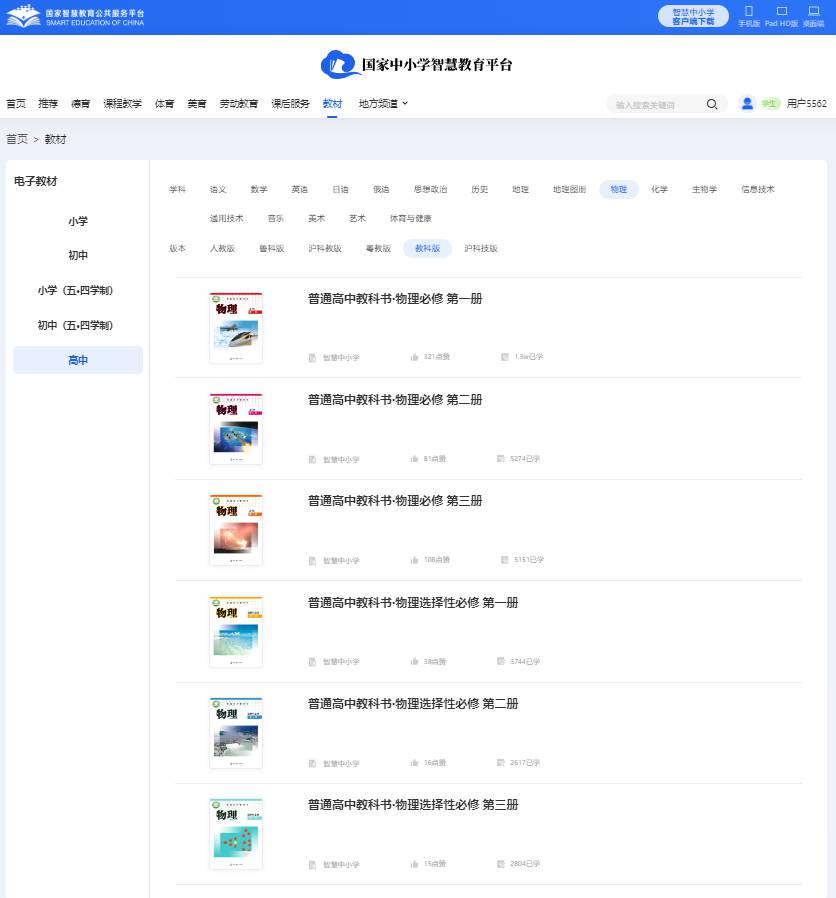Select the 沪科技版 edition filter
The width and height of the screenshot is (836, 898).
click(x=481, y=248)
